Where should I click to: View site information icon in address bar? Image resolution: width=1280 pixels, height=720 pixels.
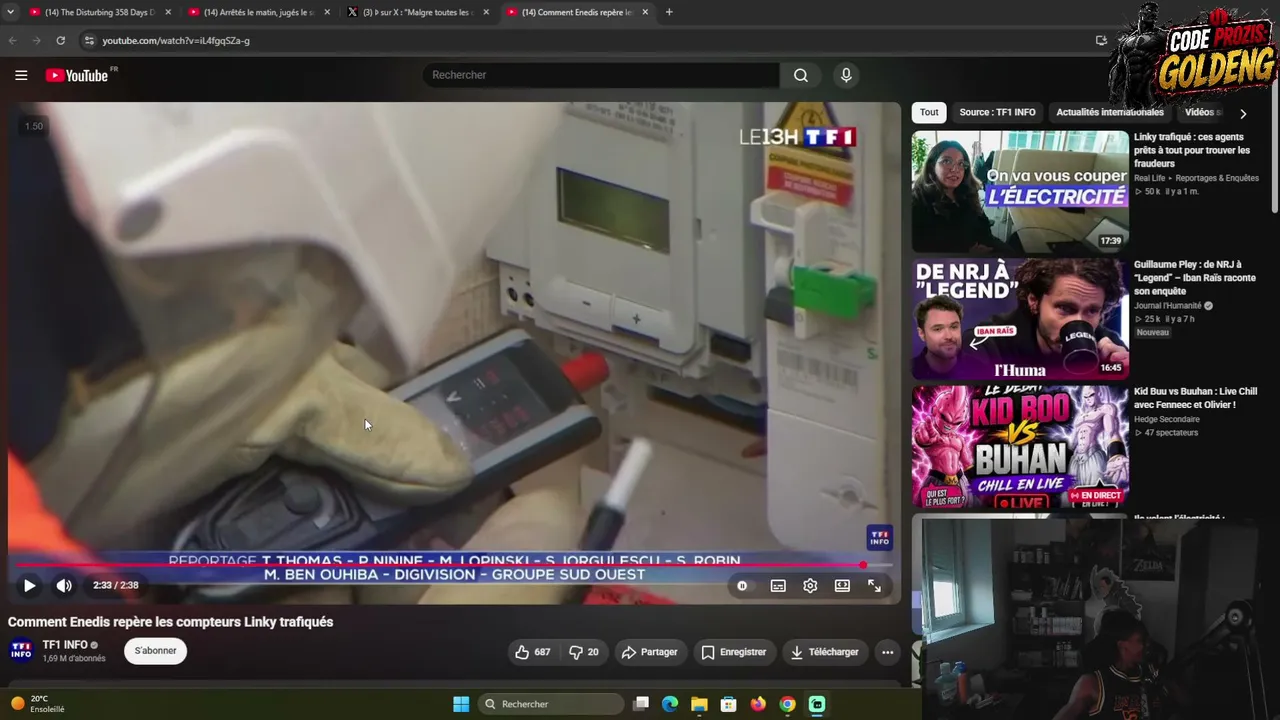tap(89, 41)
